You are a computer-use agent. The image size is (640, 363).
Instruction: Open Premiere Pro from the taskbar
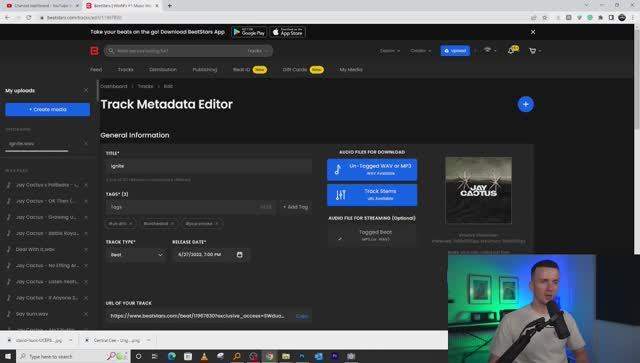point(335,356)
